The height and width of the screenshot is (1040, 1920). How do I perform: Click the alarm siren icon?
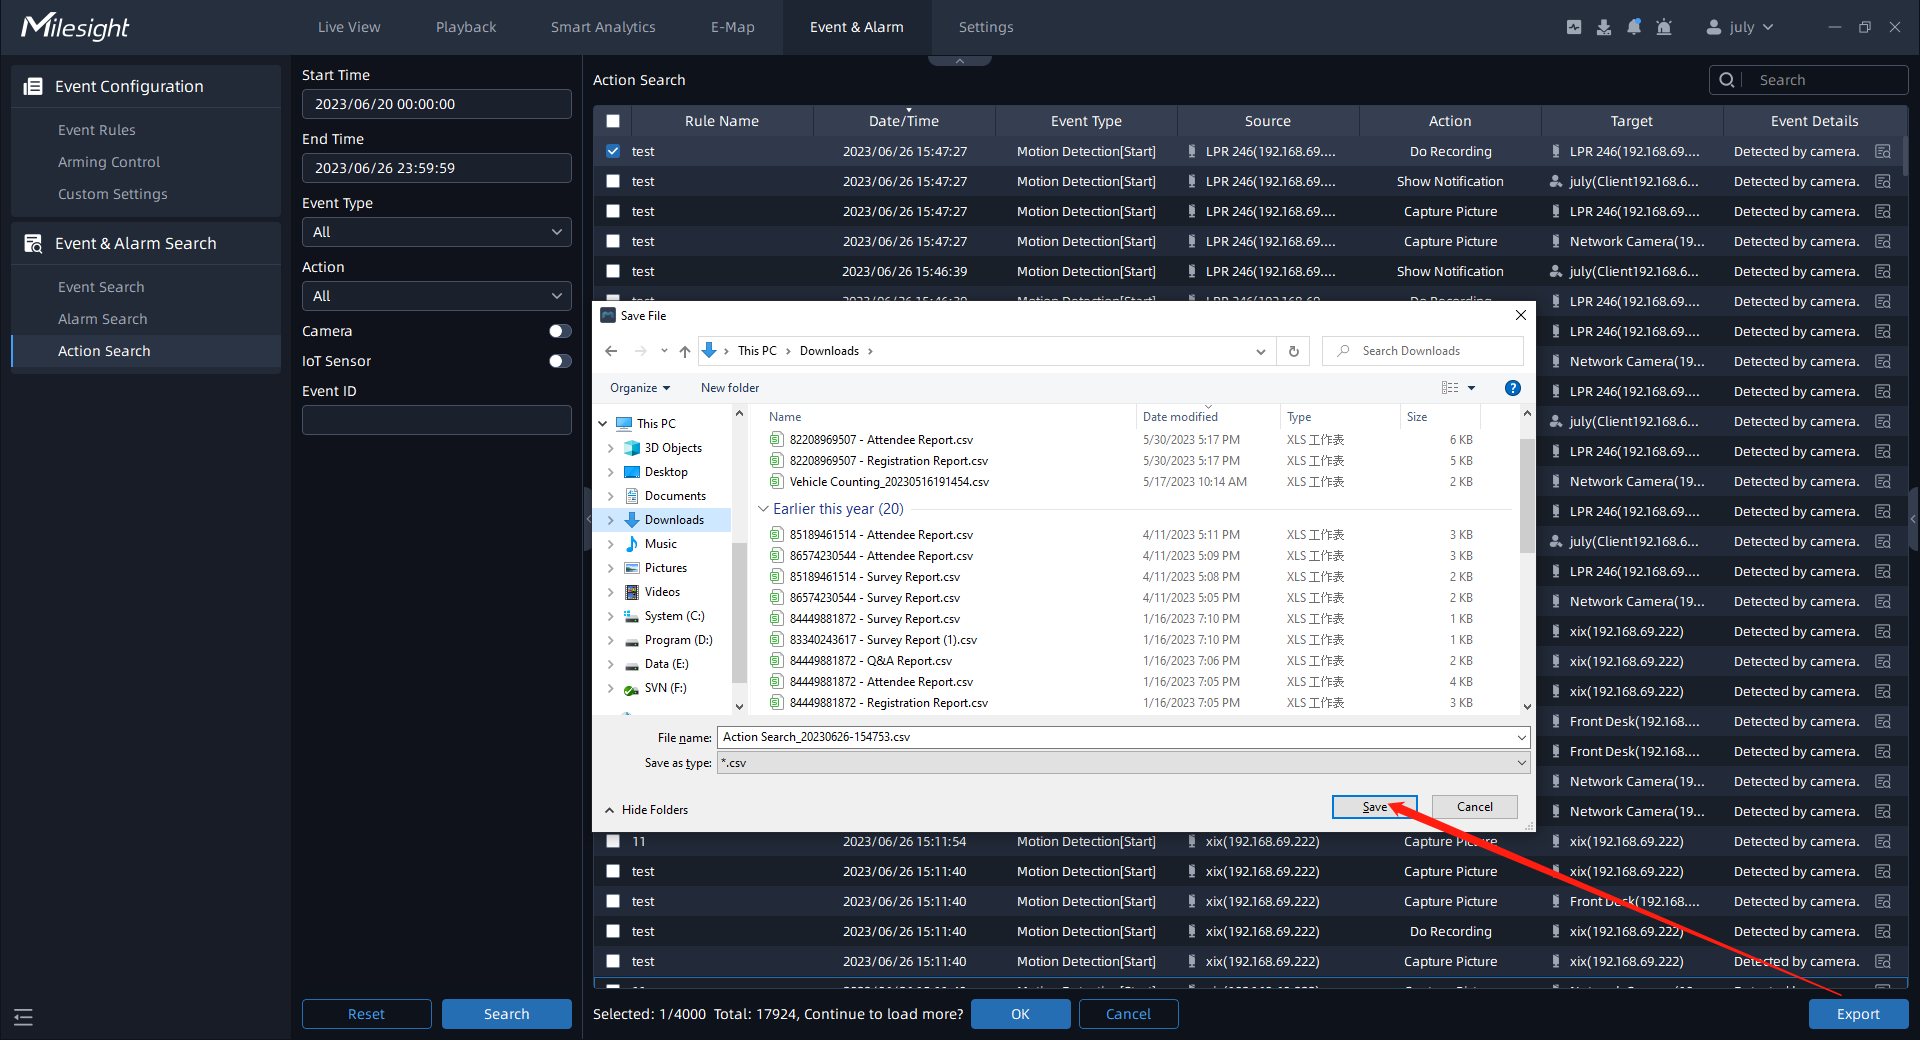click(1664, 27)
